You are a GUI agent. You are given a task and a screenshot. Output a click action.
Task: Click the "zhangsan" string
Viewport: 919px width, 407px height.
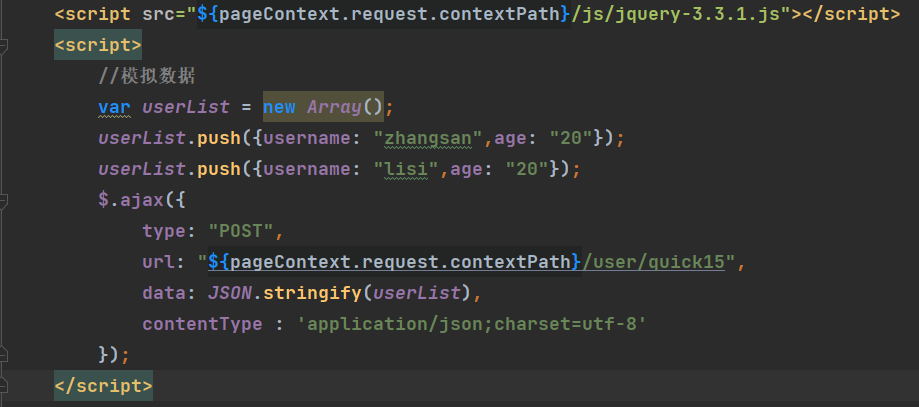click(427, 138)
